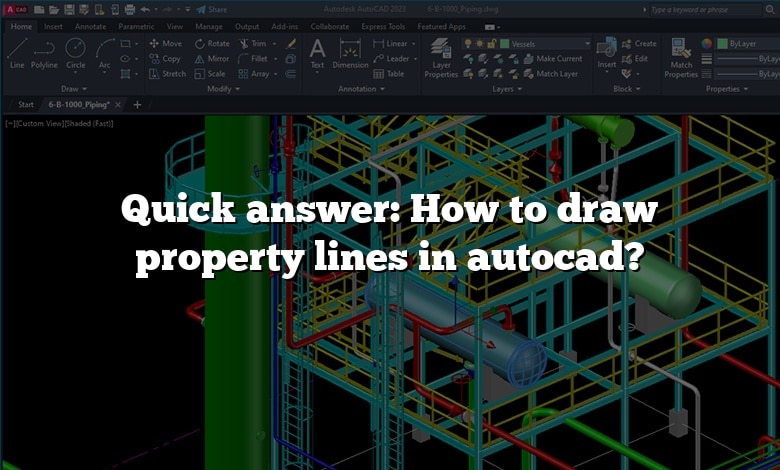Viewport: 780px width, 470px height.
Task: Start the Dimension tool
Action: coord(350,53)
